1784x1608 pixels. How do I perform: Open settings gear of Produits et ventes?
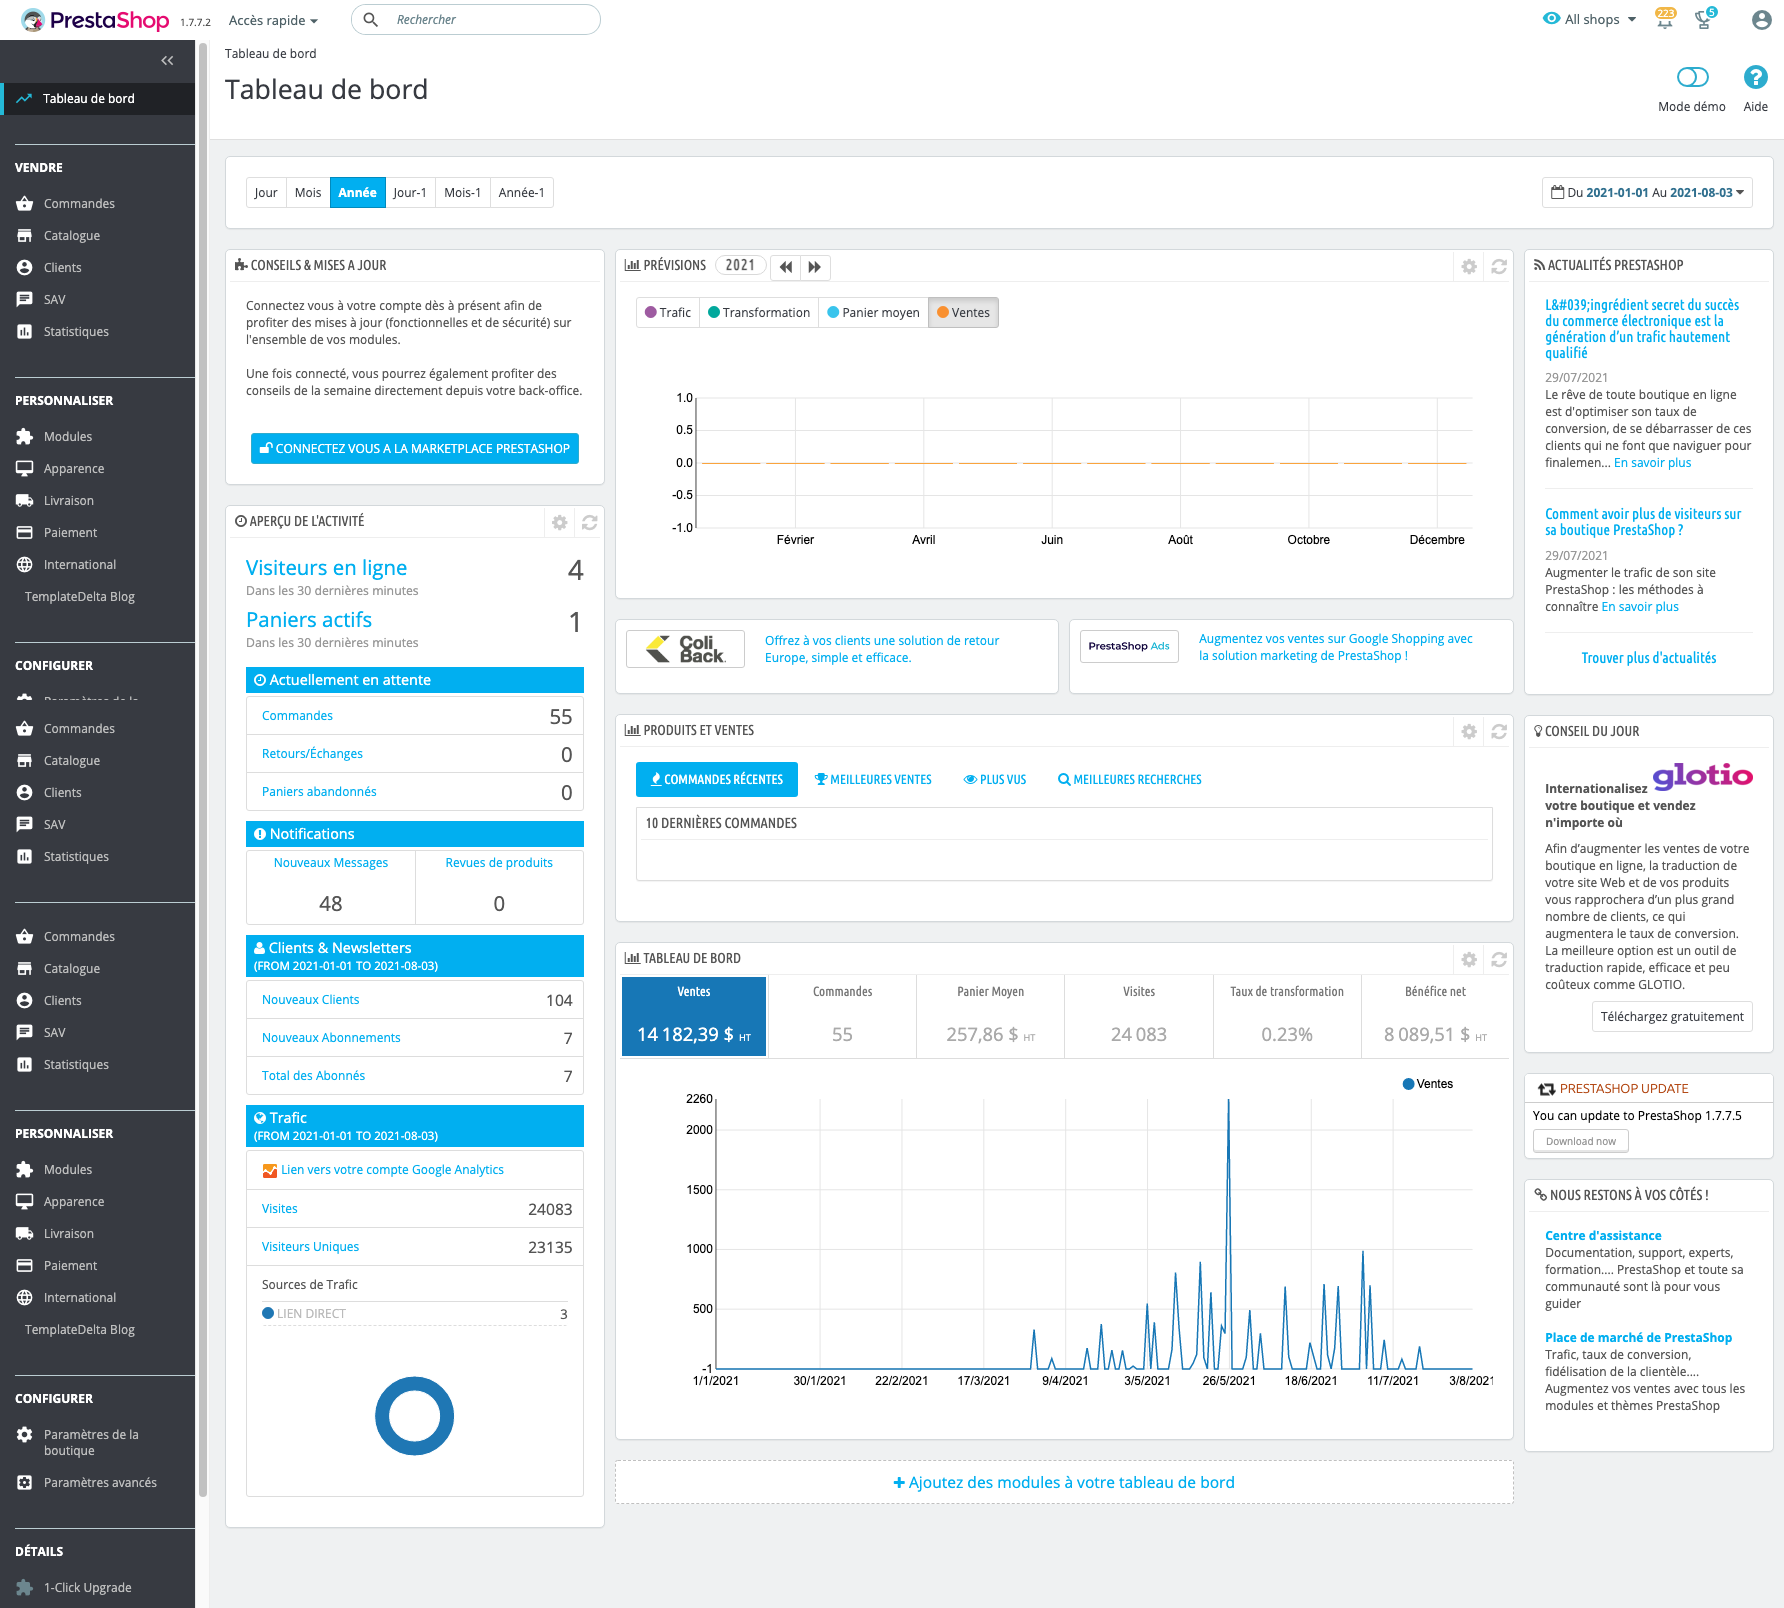click(1469, 731)
